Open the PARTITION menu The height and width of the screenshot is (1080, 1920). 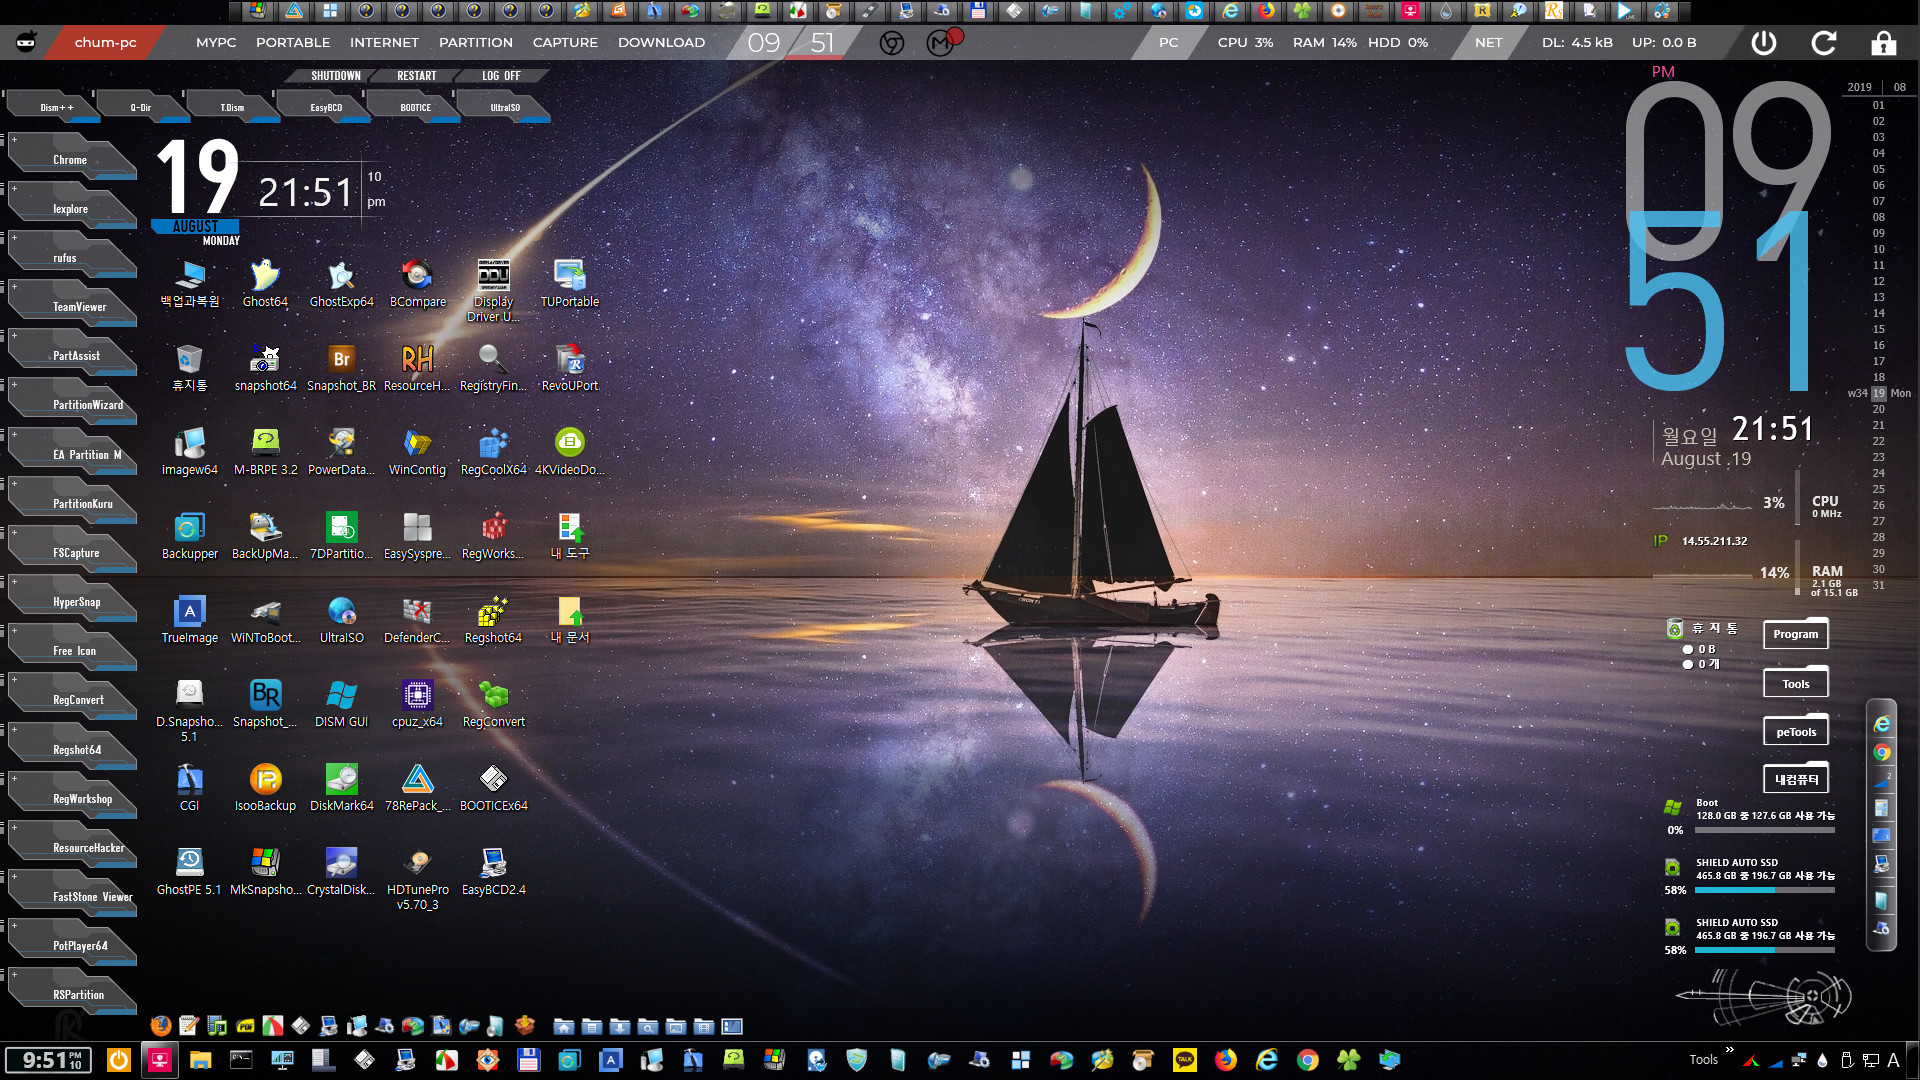[476, 42]
